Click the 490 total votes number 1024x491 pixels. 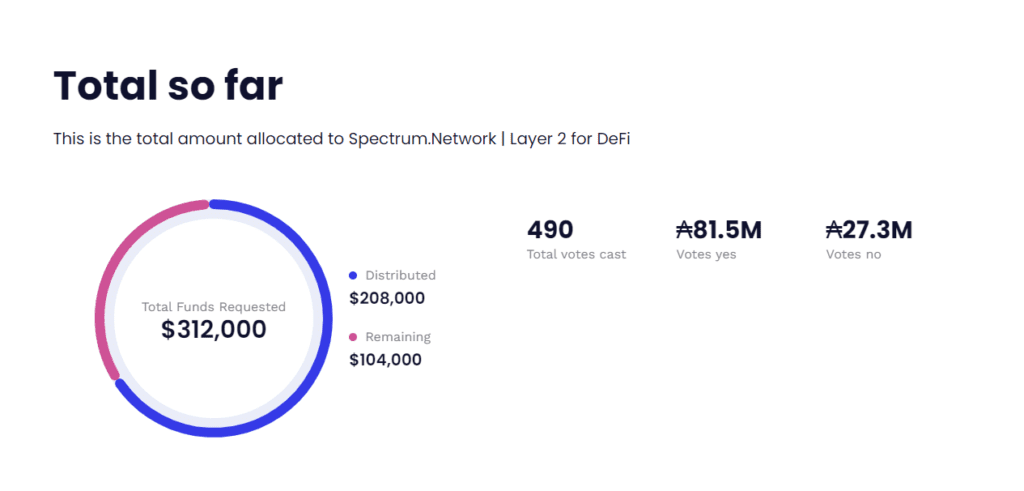tap(551, 230)
